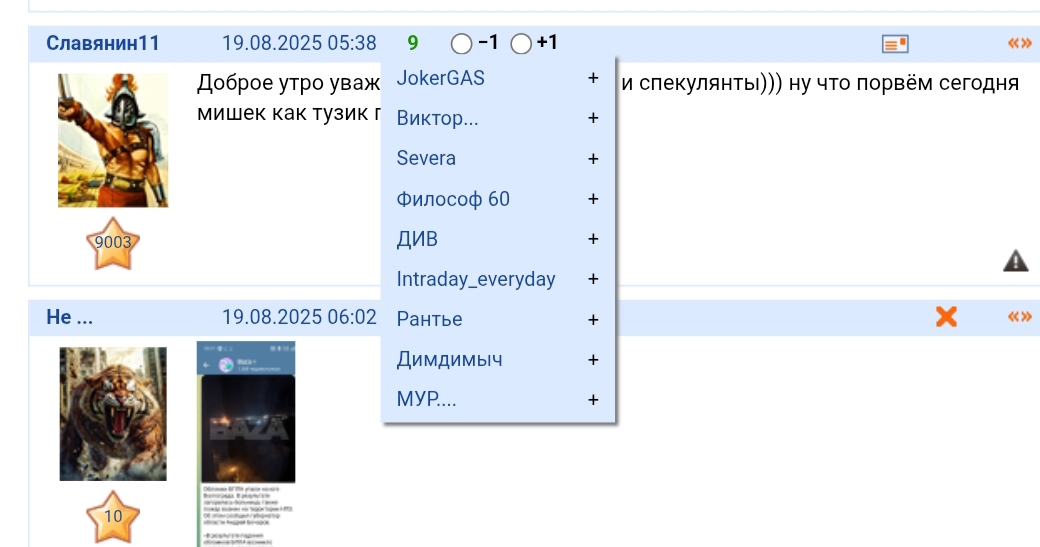The image size is (1040, 547).
Task: Open Рантье in voters list
Action: (429, 319)
